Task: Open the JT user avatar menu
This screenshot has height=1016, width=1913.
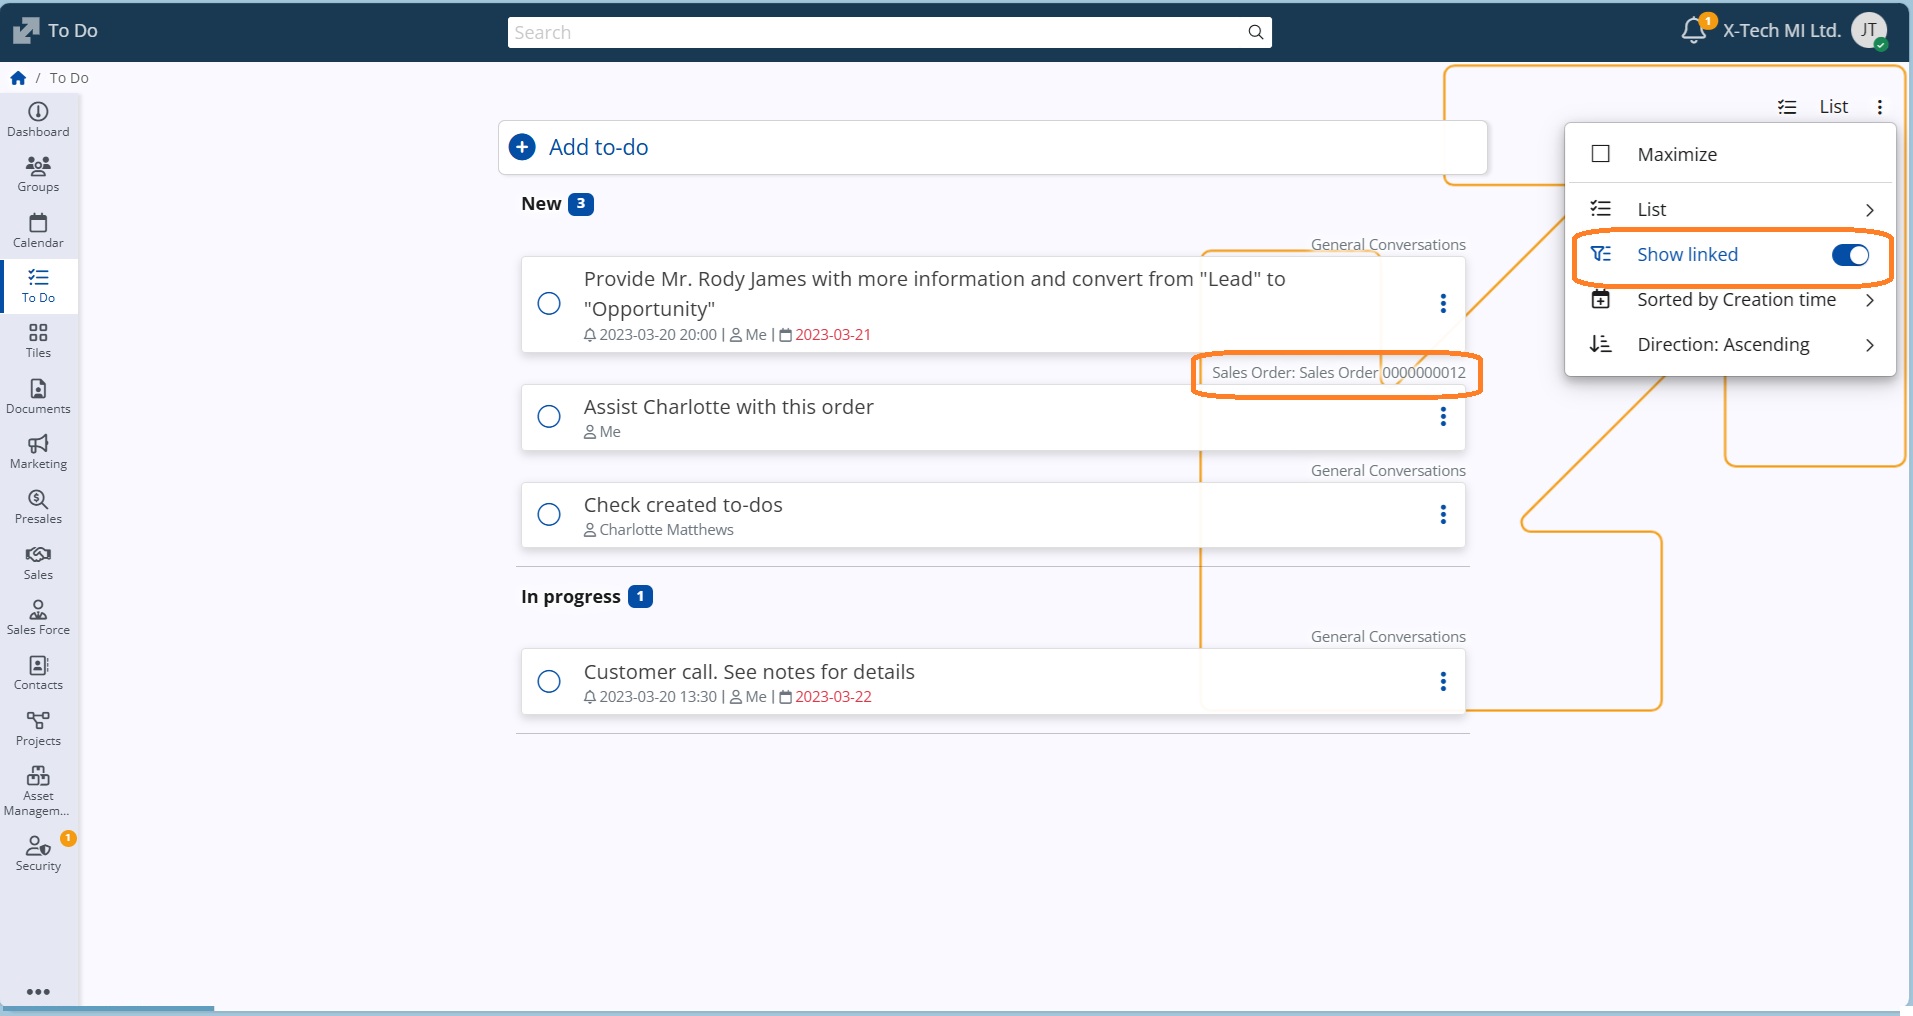Action: click(x=1869, y=30)
